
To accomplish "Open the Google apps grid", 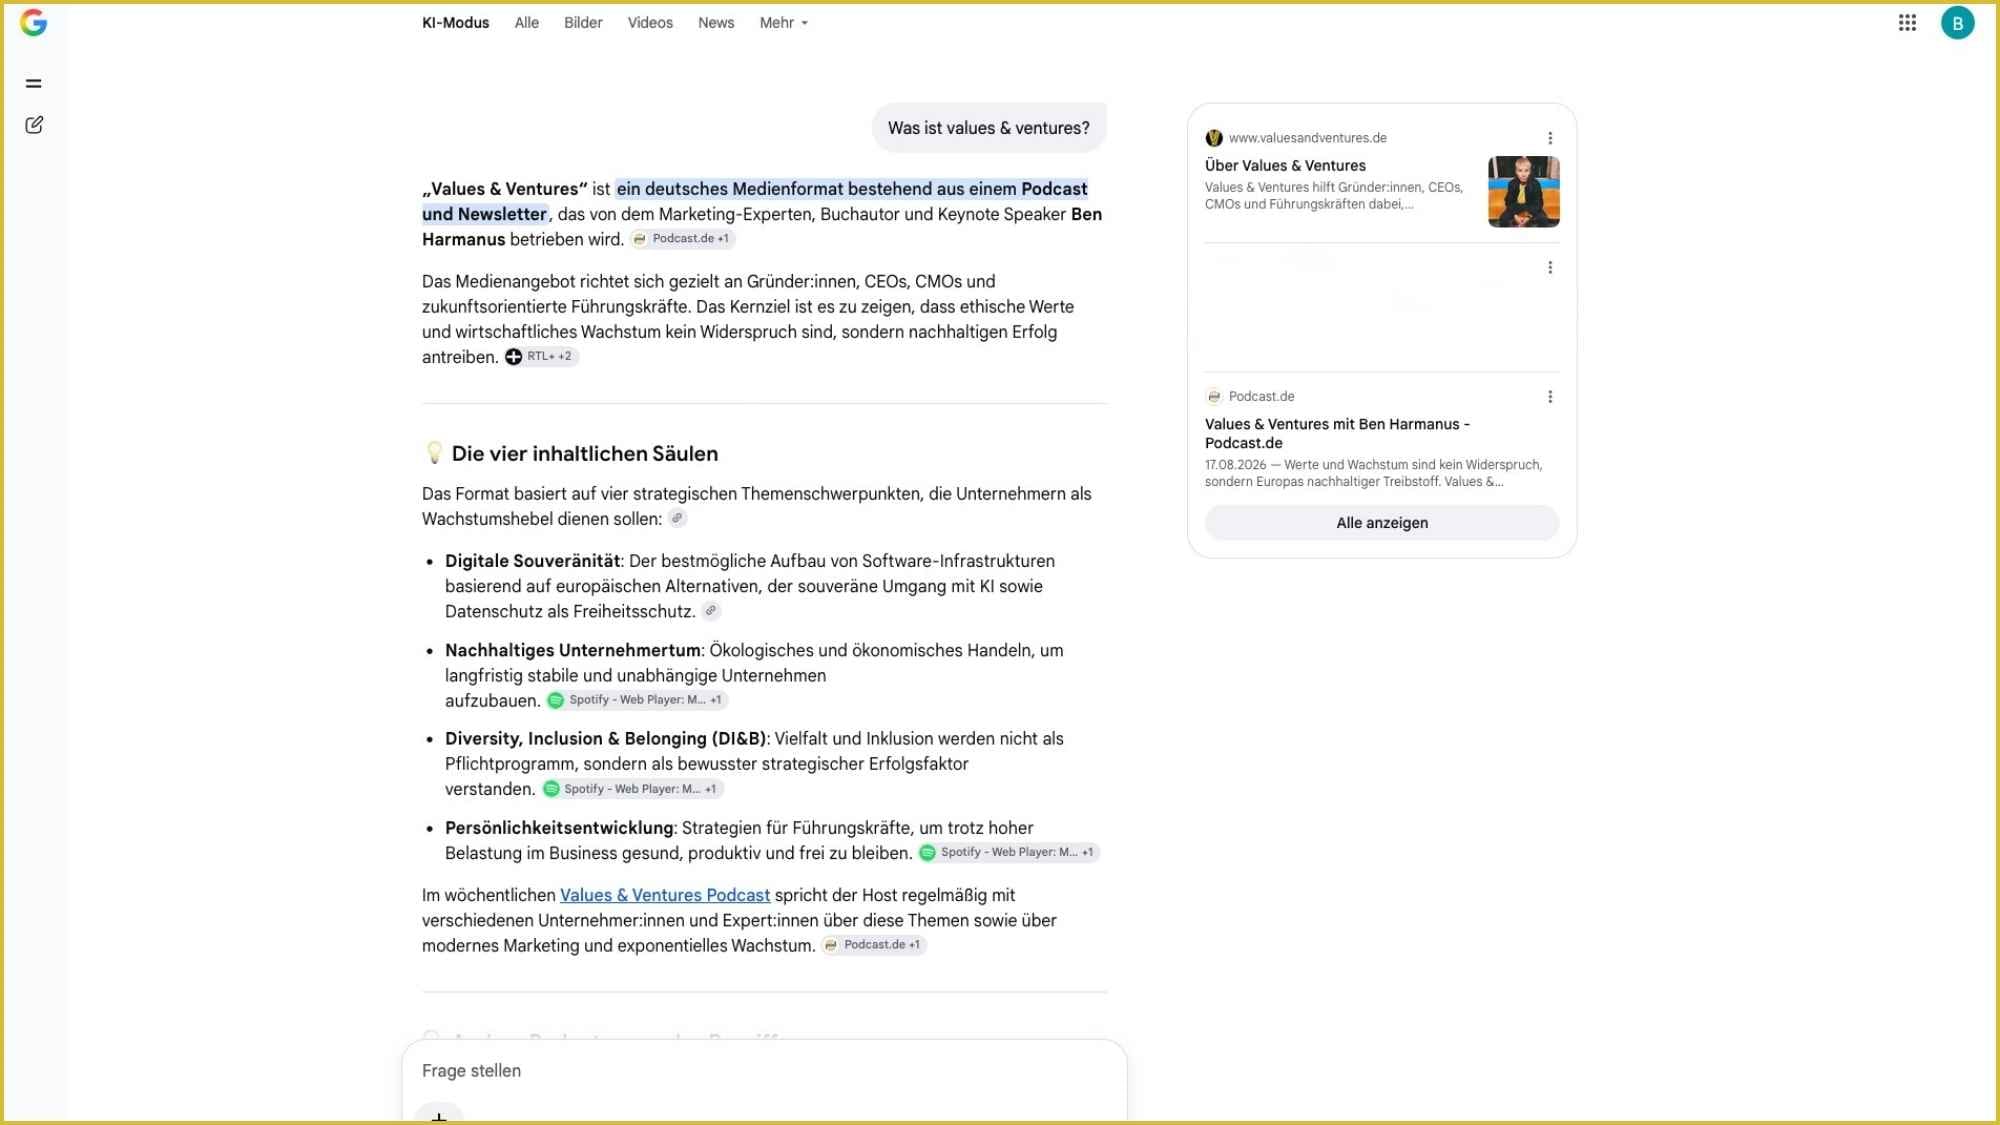I will (x=1907, y=22).
